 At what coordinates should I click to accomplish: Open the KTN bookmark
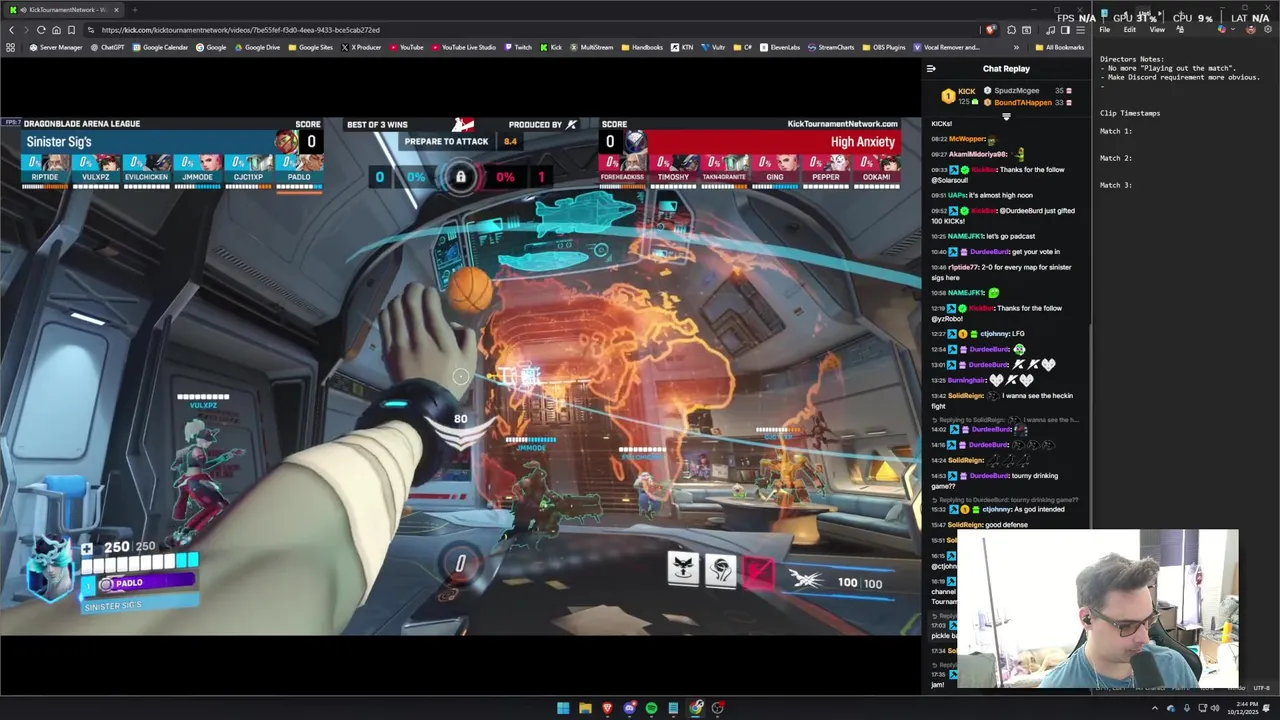coord(682,47)
